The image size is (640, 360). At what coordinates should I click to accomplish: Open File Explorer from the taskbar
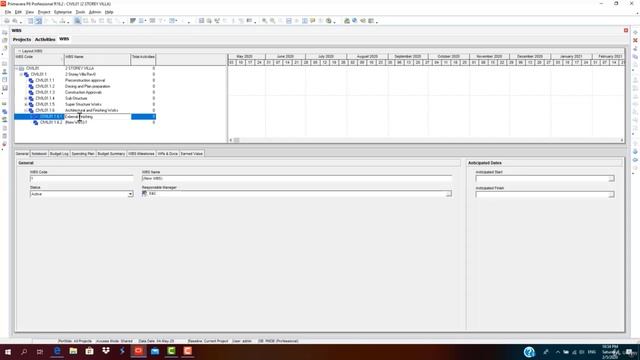tap(73, 351)
